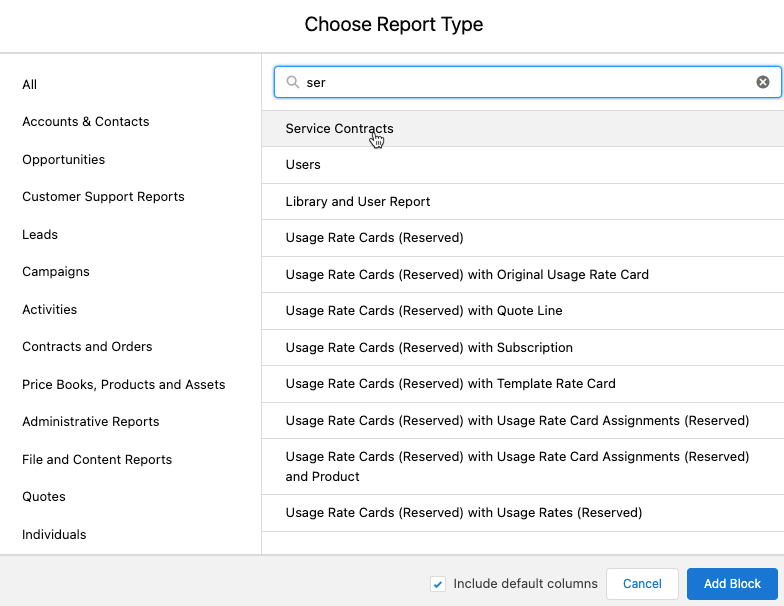Pick the Users report type

pos(303,165)
